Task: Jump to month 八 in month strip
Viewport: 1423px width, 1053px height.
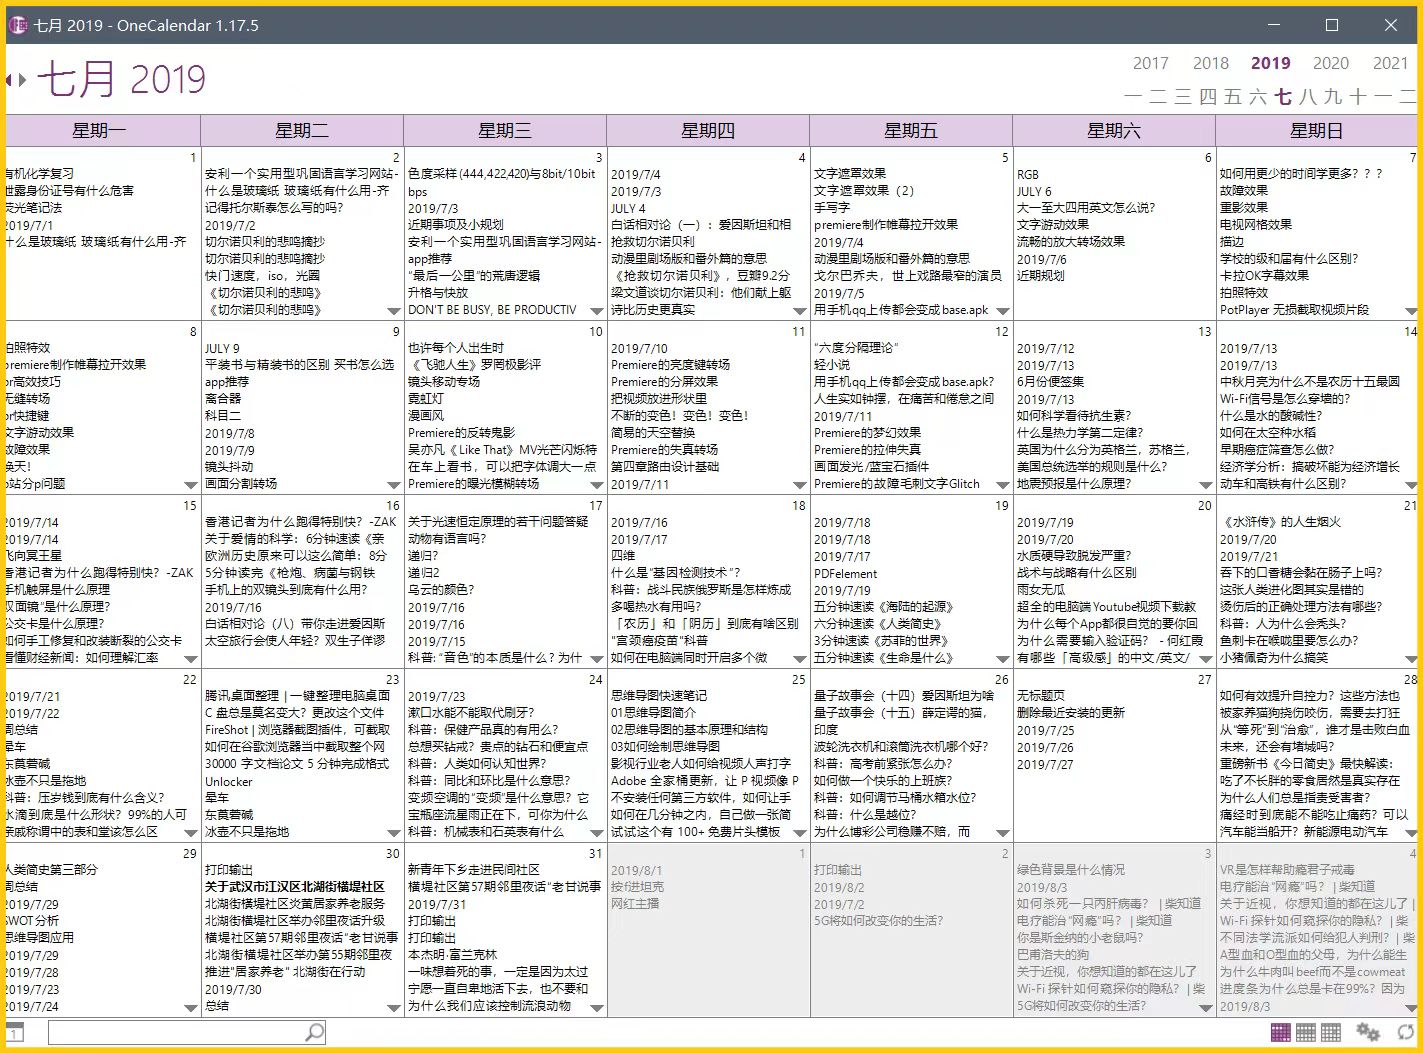Action: pyautogui.click(x=1308, y=97)
